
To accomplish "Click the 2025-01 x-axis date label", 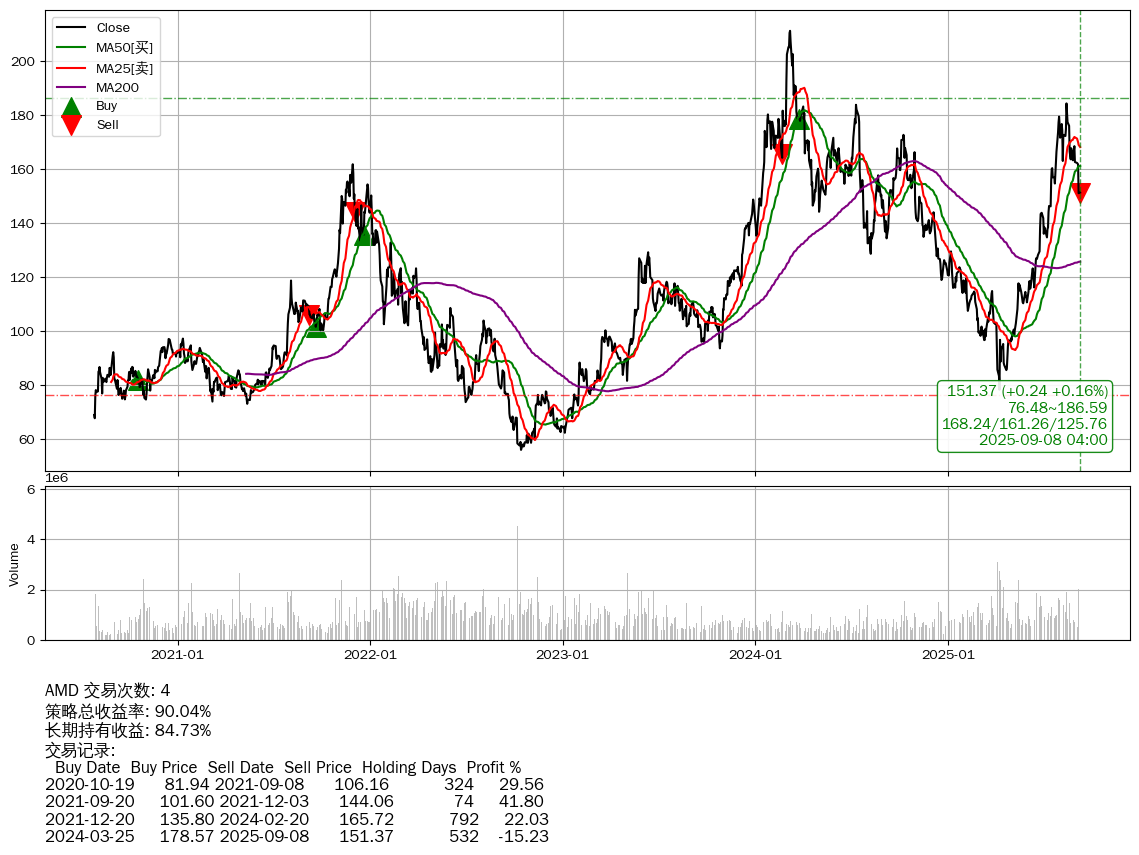I will (948, 655).
